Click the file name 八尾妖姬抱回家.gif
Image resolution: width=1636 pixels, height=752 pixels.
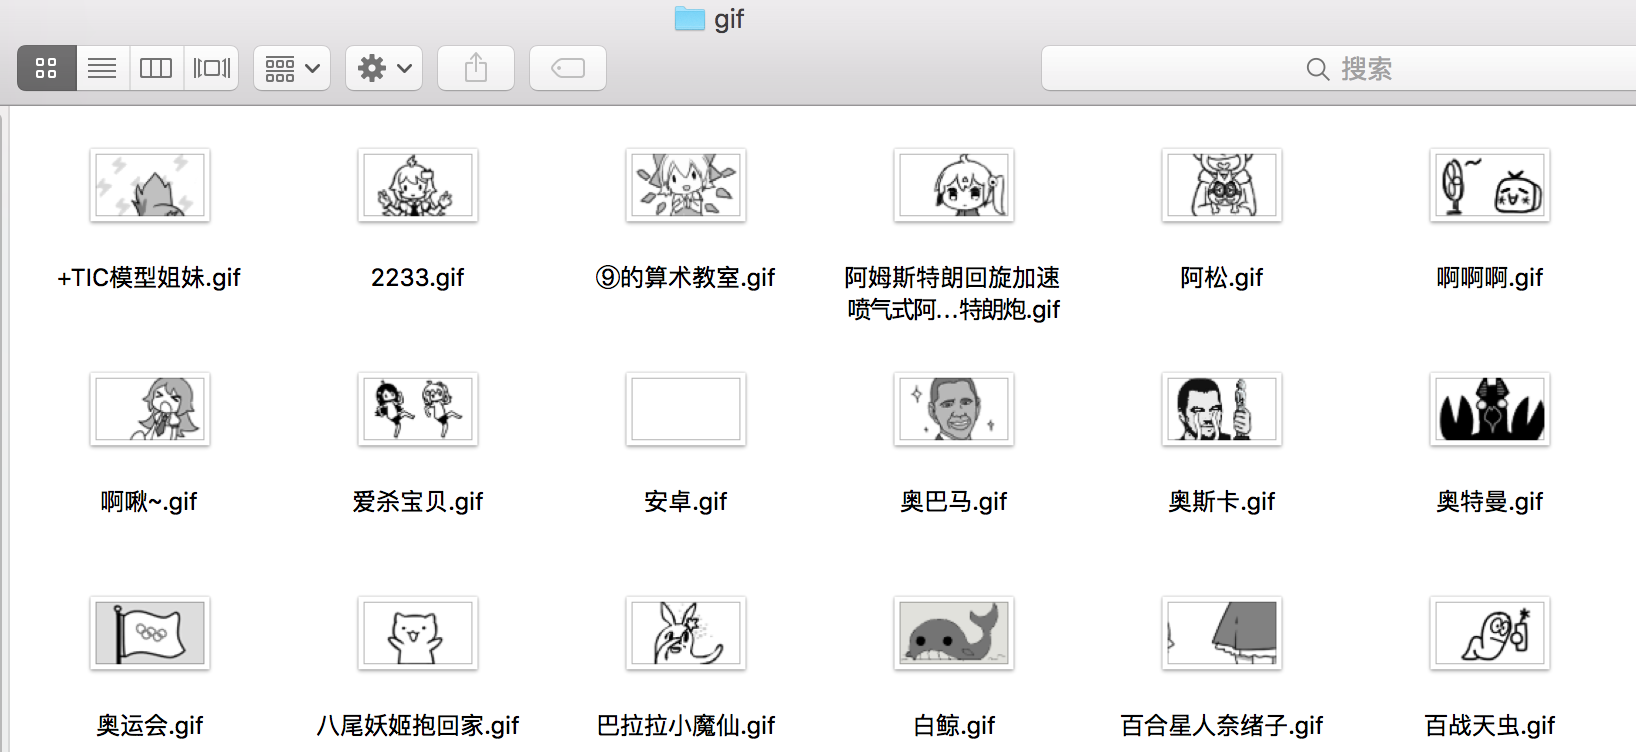click(418, 725)
